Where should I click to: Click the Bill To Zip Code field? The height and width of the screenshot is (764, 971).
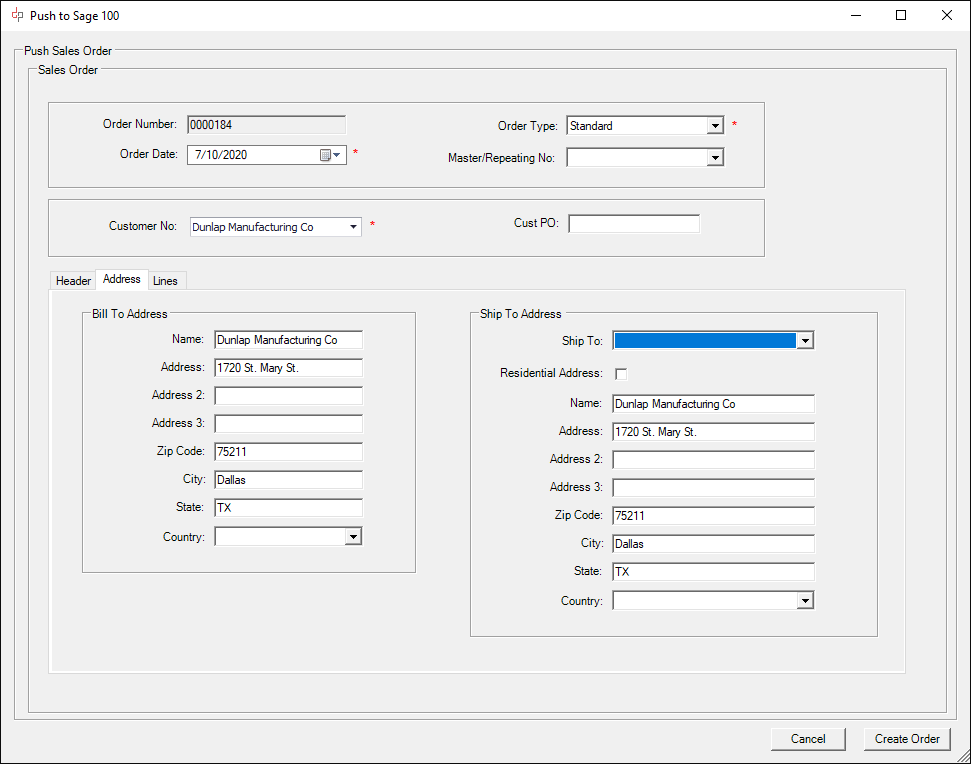(289, 452)
